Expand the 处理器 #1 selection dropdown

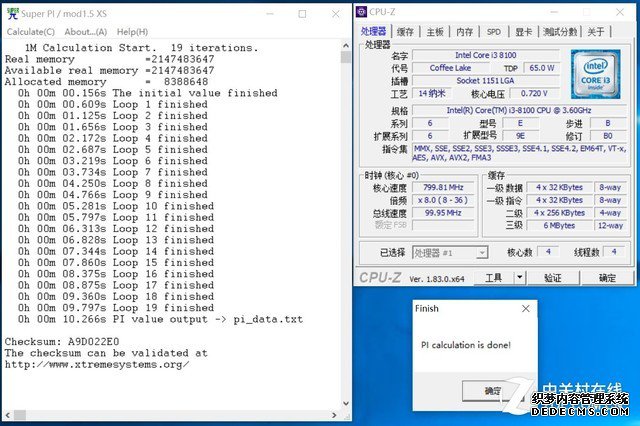click(482, 253)
